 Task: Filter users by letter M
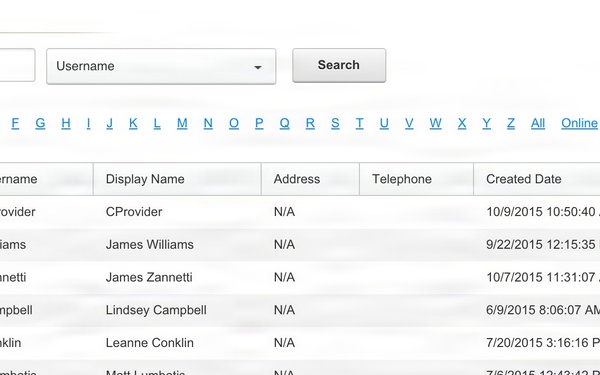click(182, 123)
